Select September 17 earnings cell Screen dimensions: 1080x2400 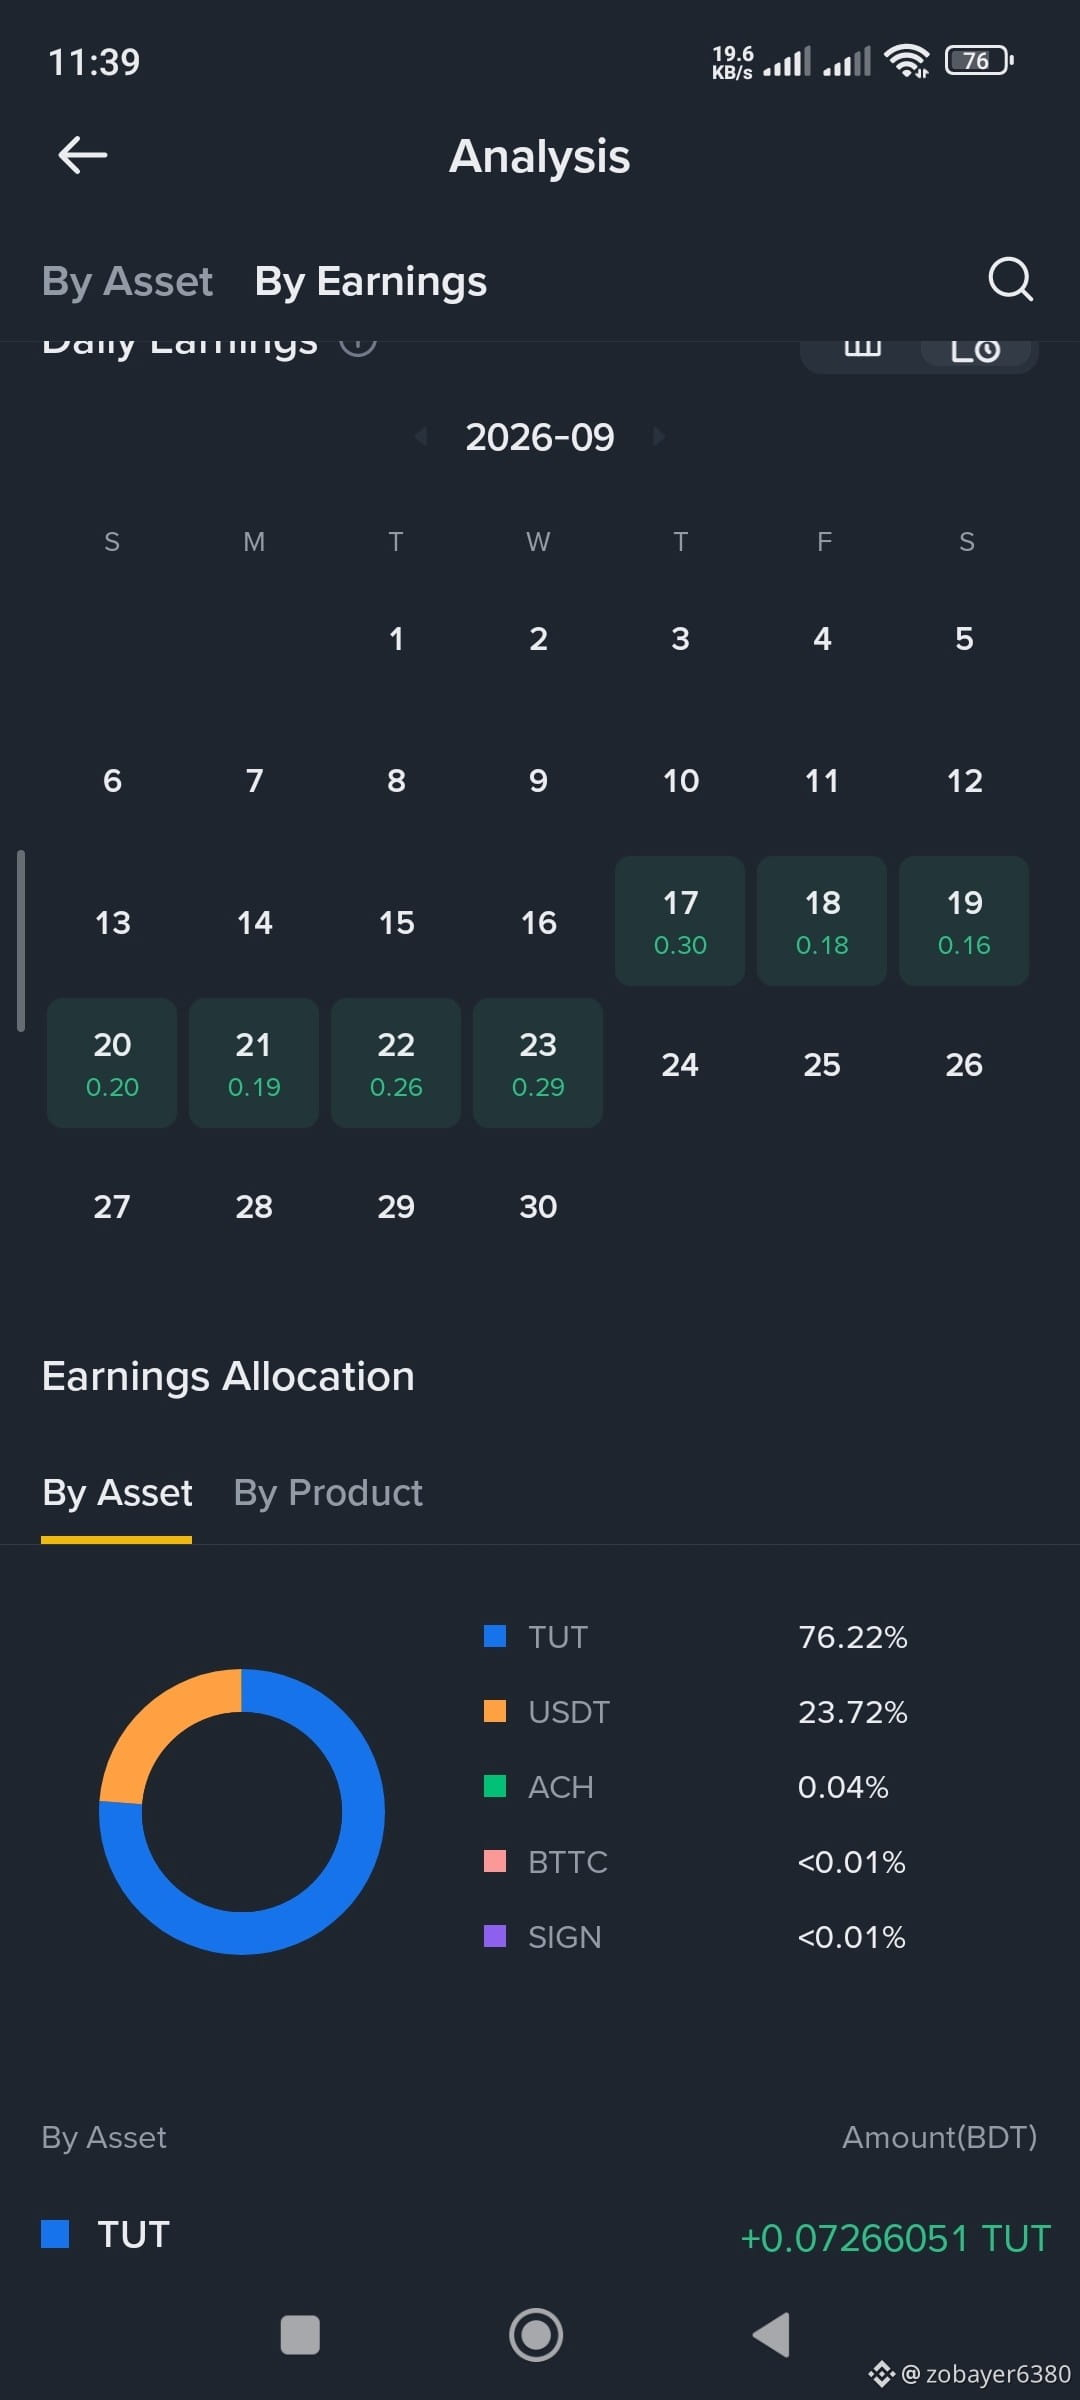[x=680, y=921]
